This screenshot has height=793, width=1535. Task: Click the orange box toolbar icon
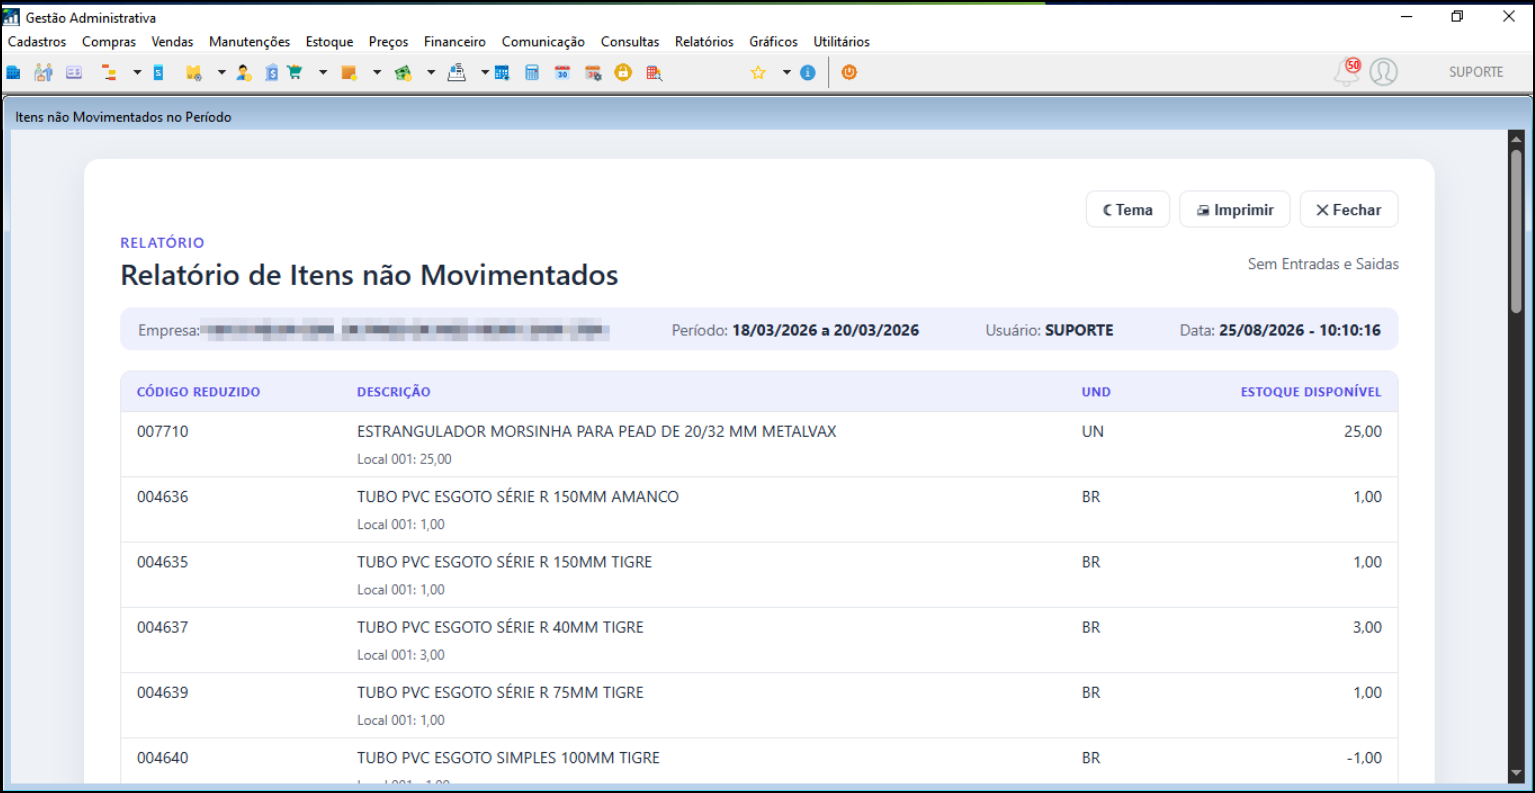tap(349, 72)
